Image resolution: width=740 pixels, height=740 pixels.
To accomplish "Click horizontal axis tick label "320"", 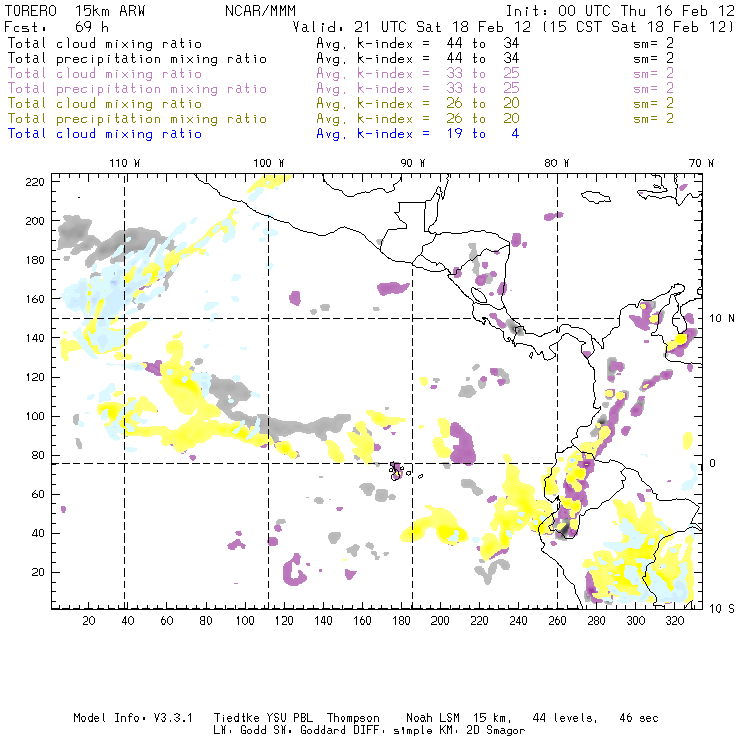I will point(675,621).
